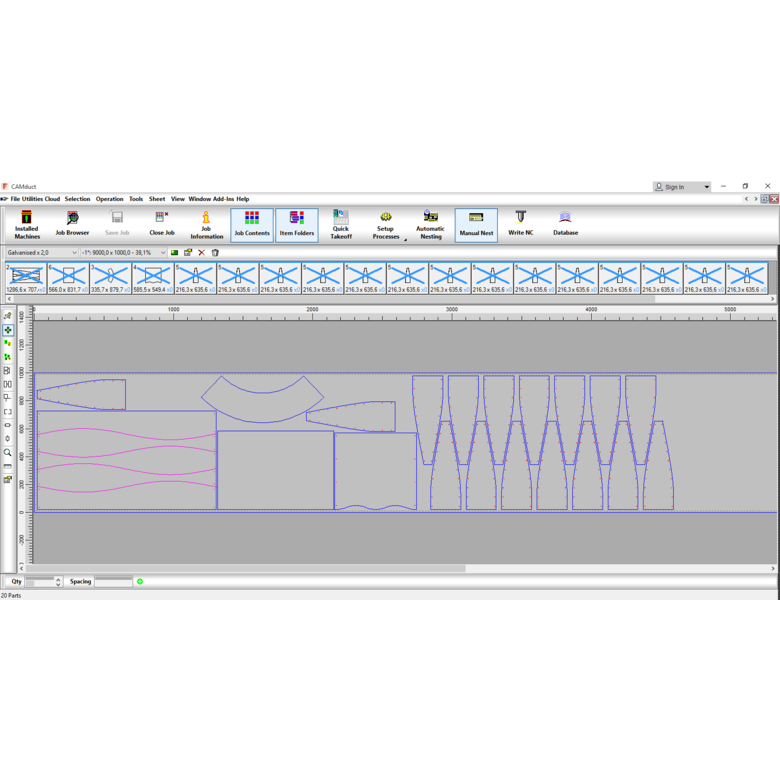This screenshot has height=780, width=780.
Task: Open the View menu
Action: coord(178,199)
